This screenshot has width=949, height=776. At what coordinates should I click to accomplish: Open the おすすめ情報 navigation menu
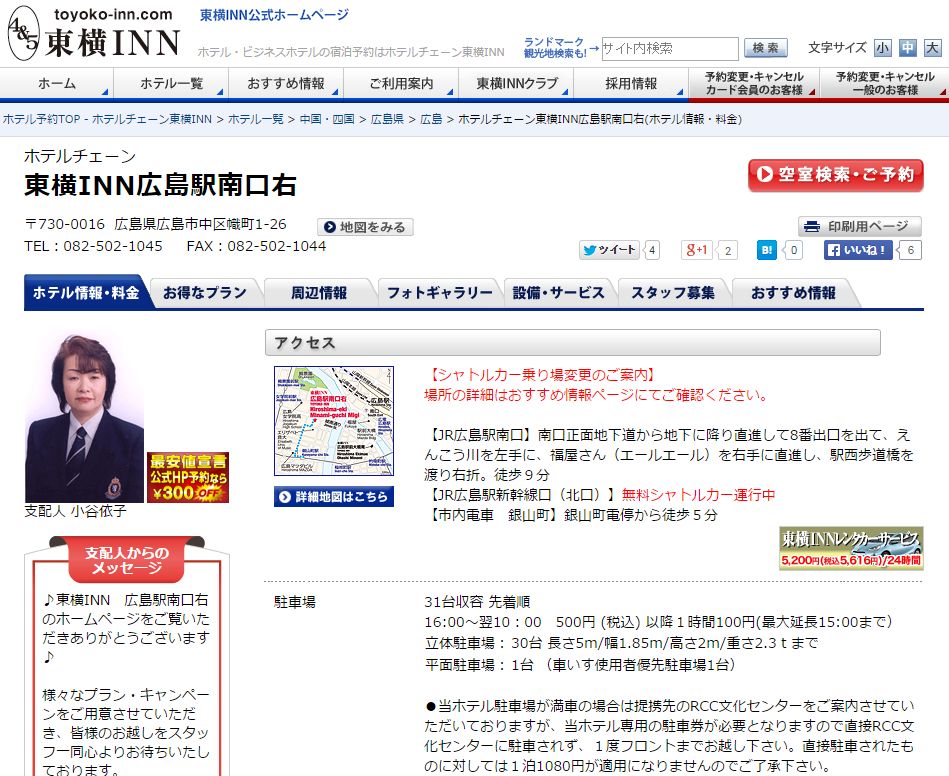286,84
